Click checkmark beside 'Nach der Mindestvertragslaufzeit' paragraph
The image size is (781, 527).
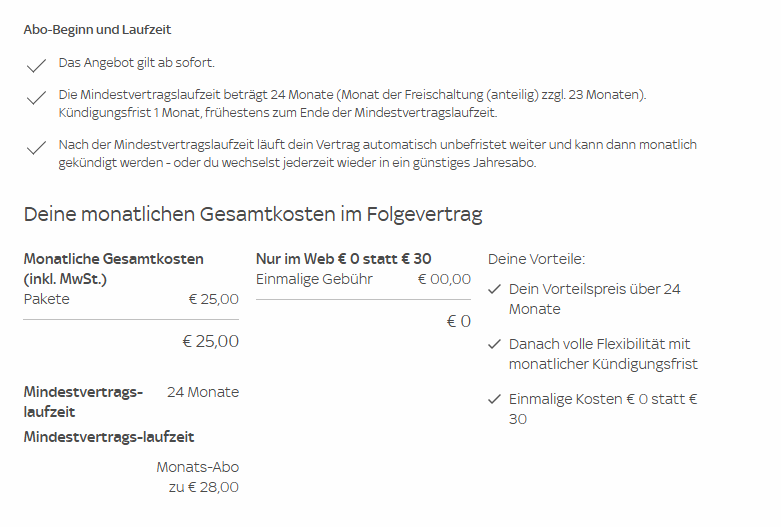(x=36, y=147)
